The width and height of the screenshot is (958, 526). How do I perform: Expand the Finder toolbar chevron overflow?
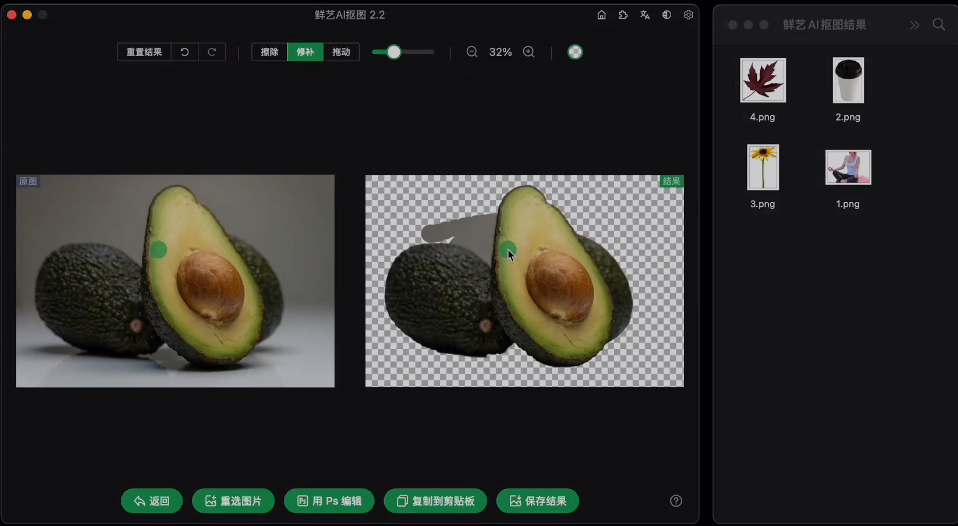tap(915, 25)
